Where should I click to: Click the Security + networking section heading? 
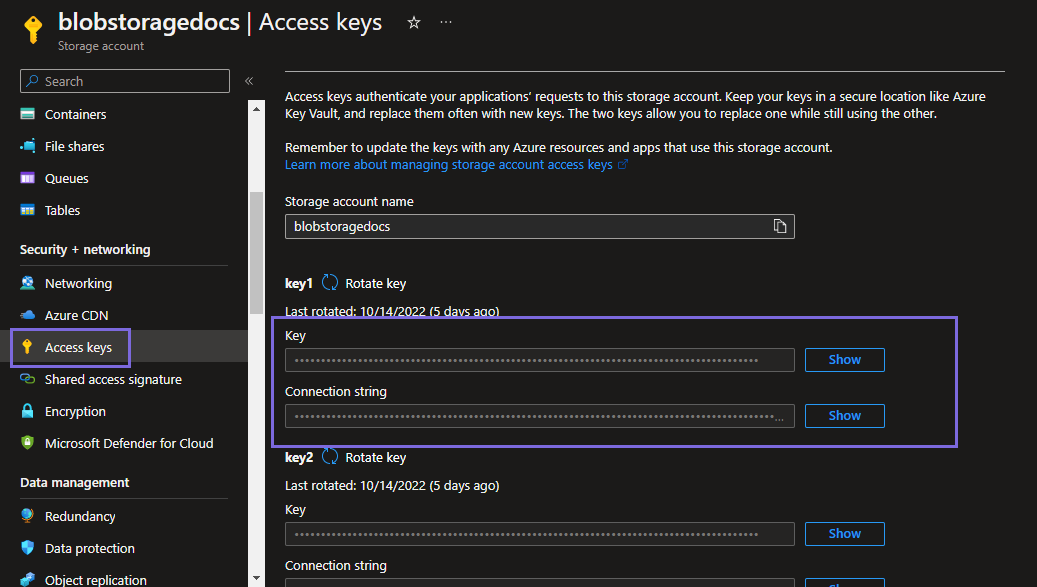pos(85,250)
